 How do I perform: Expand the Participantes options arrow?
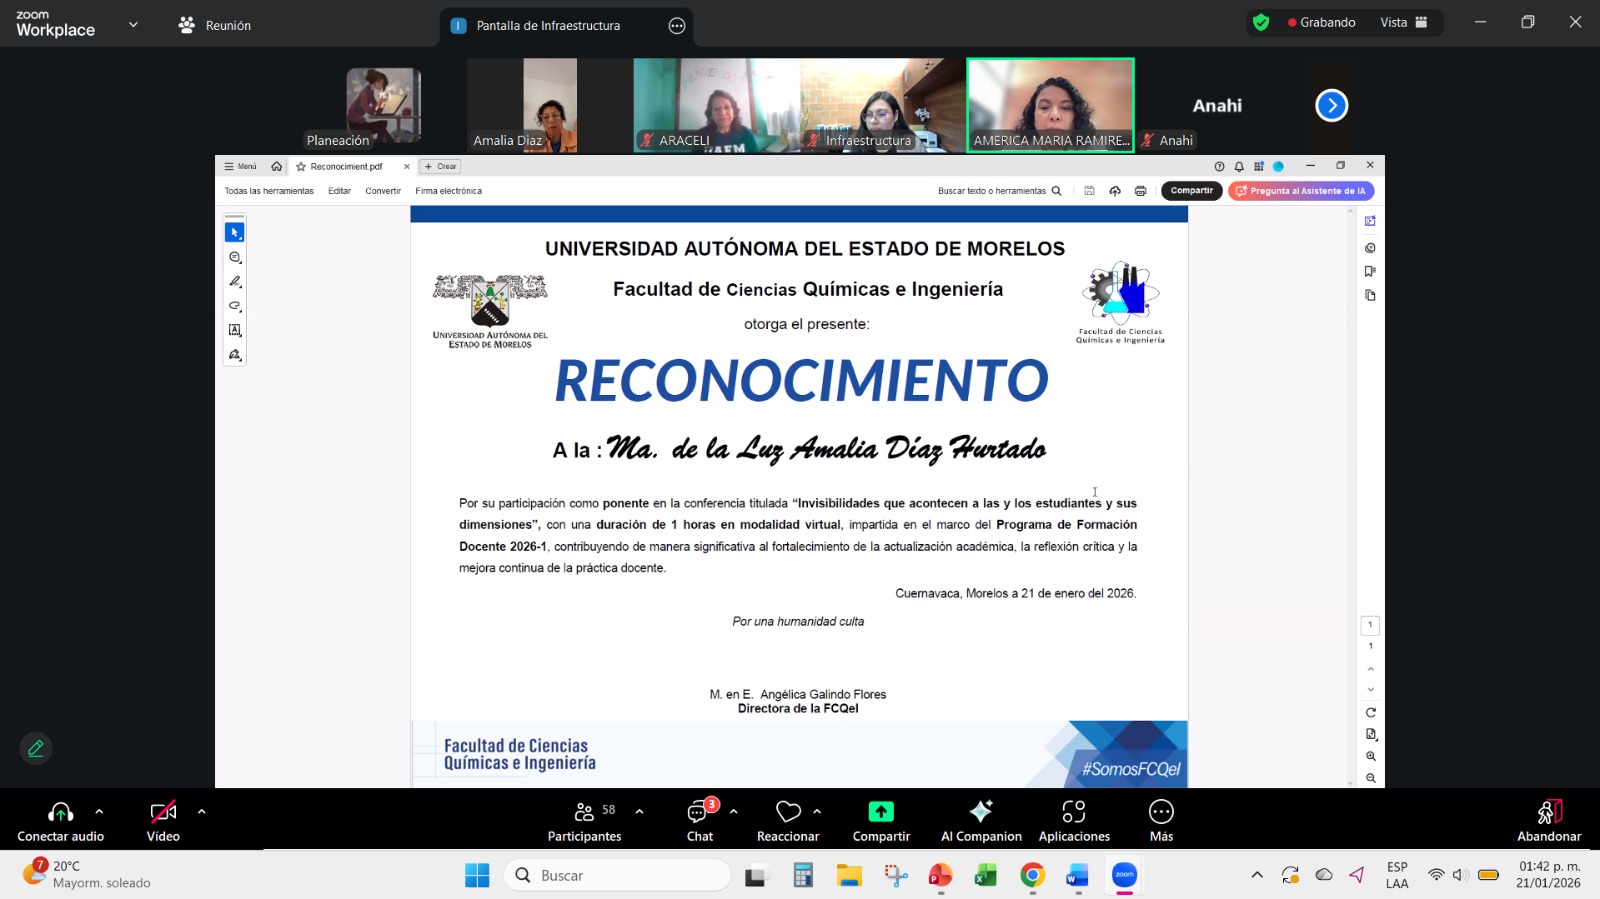[639, 812]
